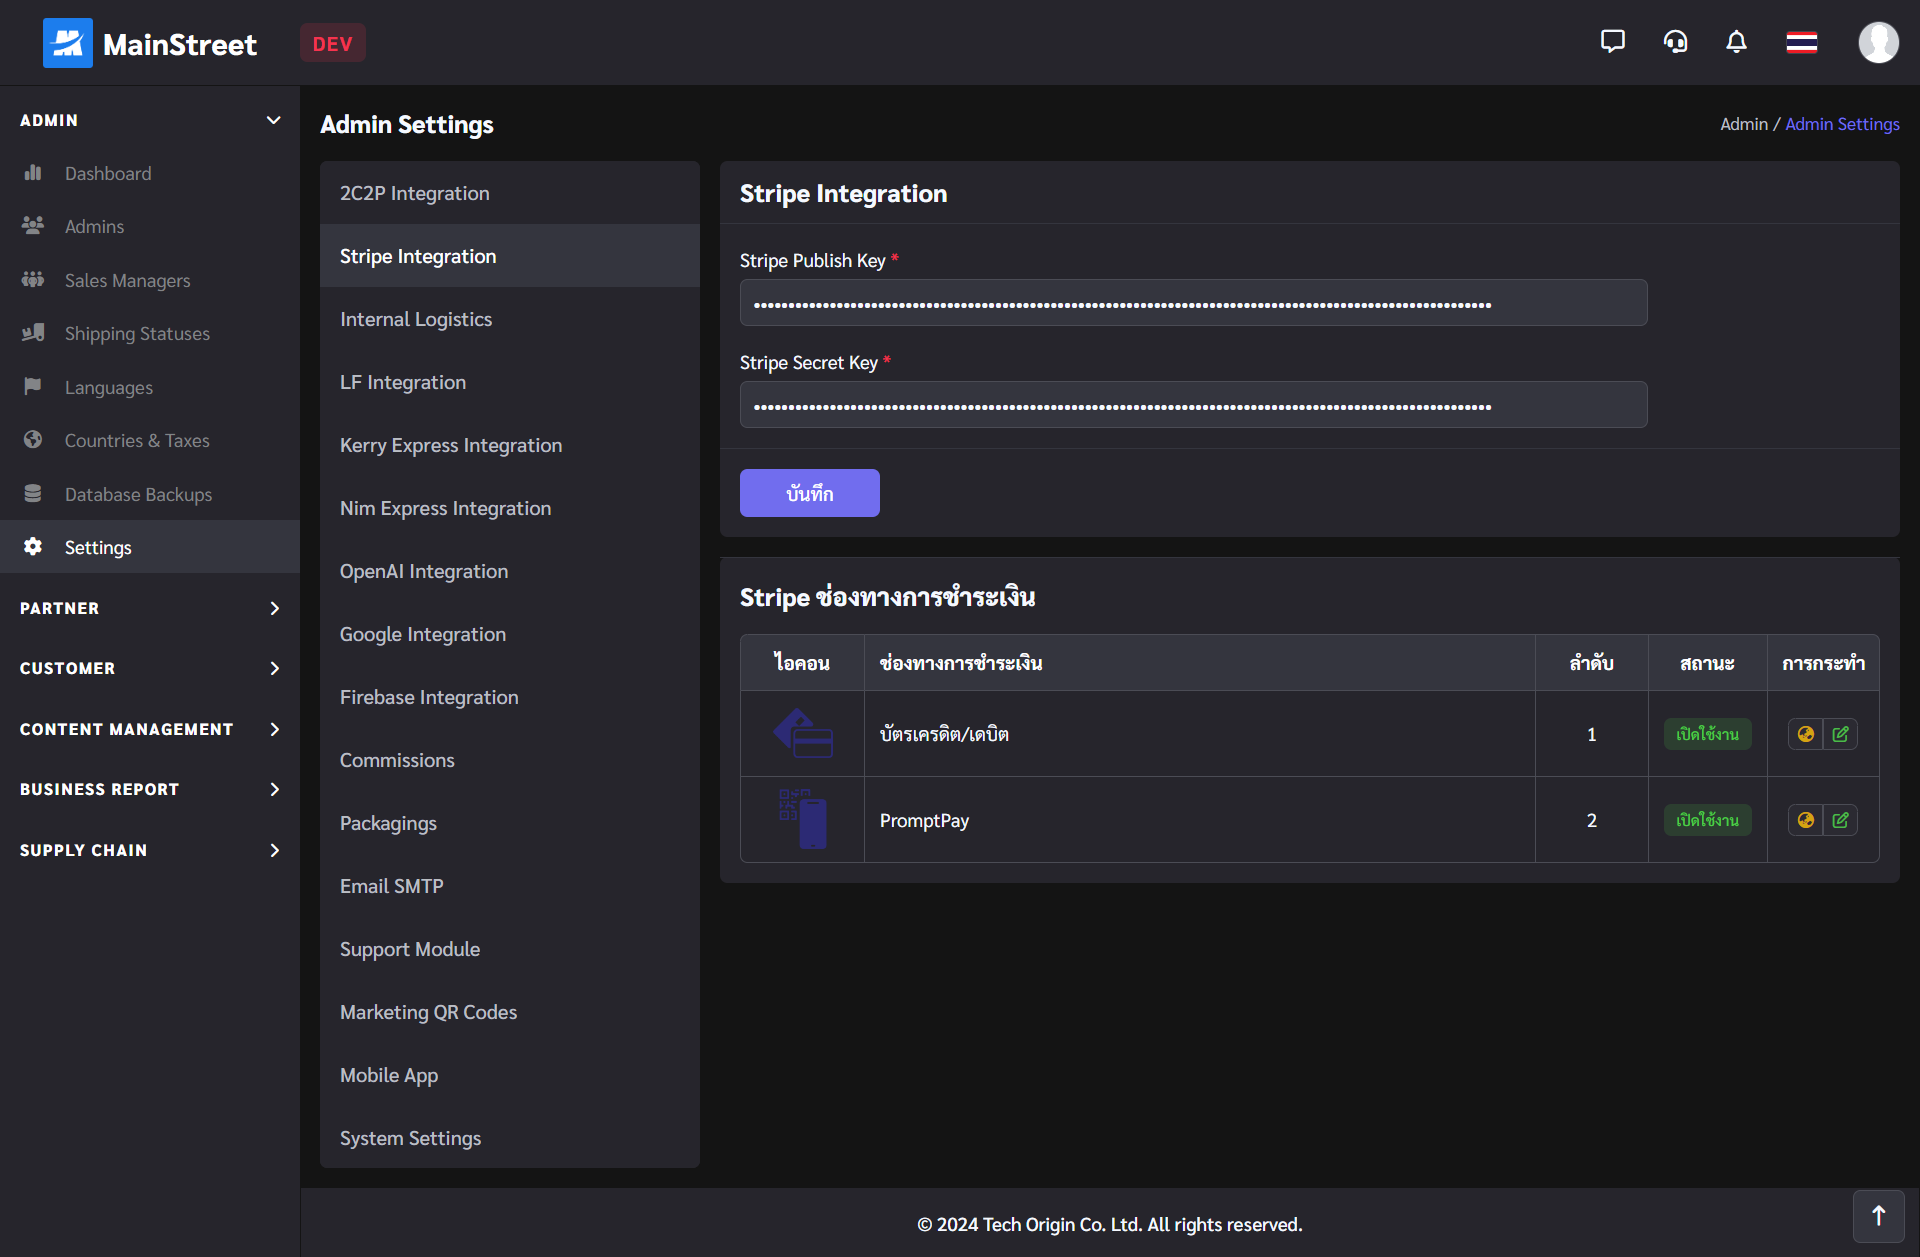The width and height of the screenshot is (1920, 1257).
Task: Change language via Thai flag icon
Action: point(1802,42)
